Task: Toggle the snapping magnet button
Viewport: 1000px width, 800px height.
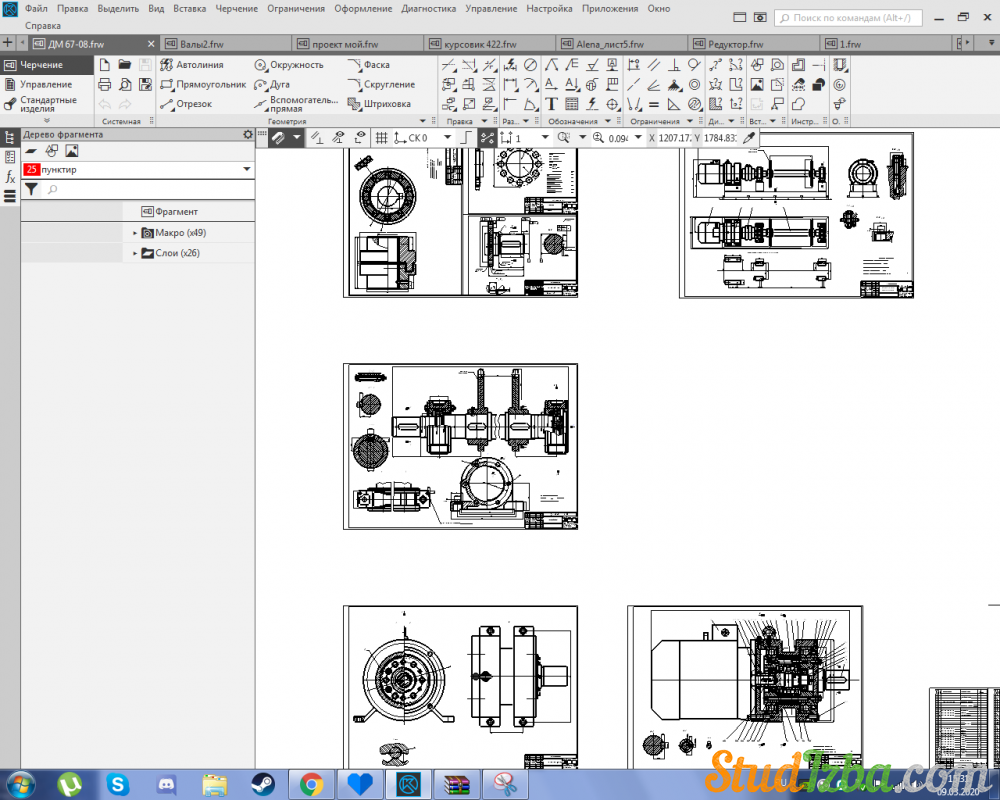Action: [x=279, y=138]
